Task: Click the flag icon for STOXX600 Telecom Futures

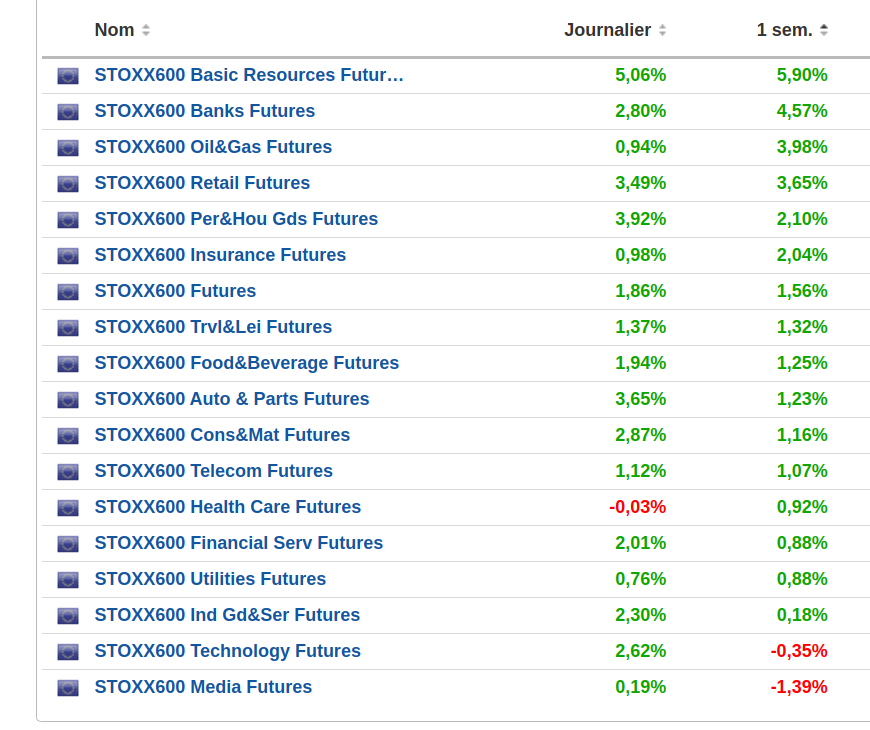Action: 68,471
